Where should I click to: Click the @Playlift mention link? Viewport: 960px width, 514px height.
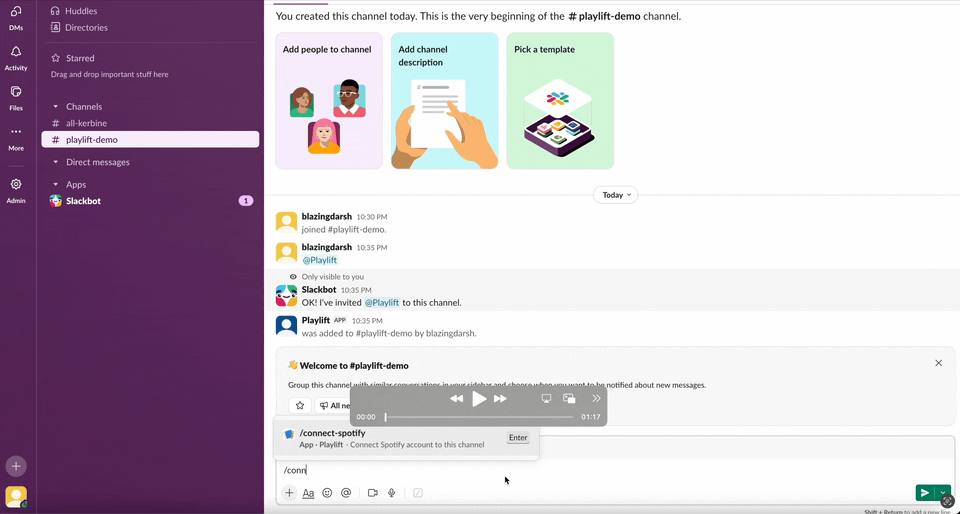tap(320, 260)
